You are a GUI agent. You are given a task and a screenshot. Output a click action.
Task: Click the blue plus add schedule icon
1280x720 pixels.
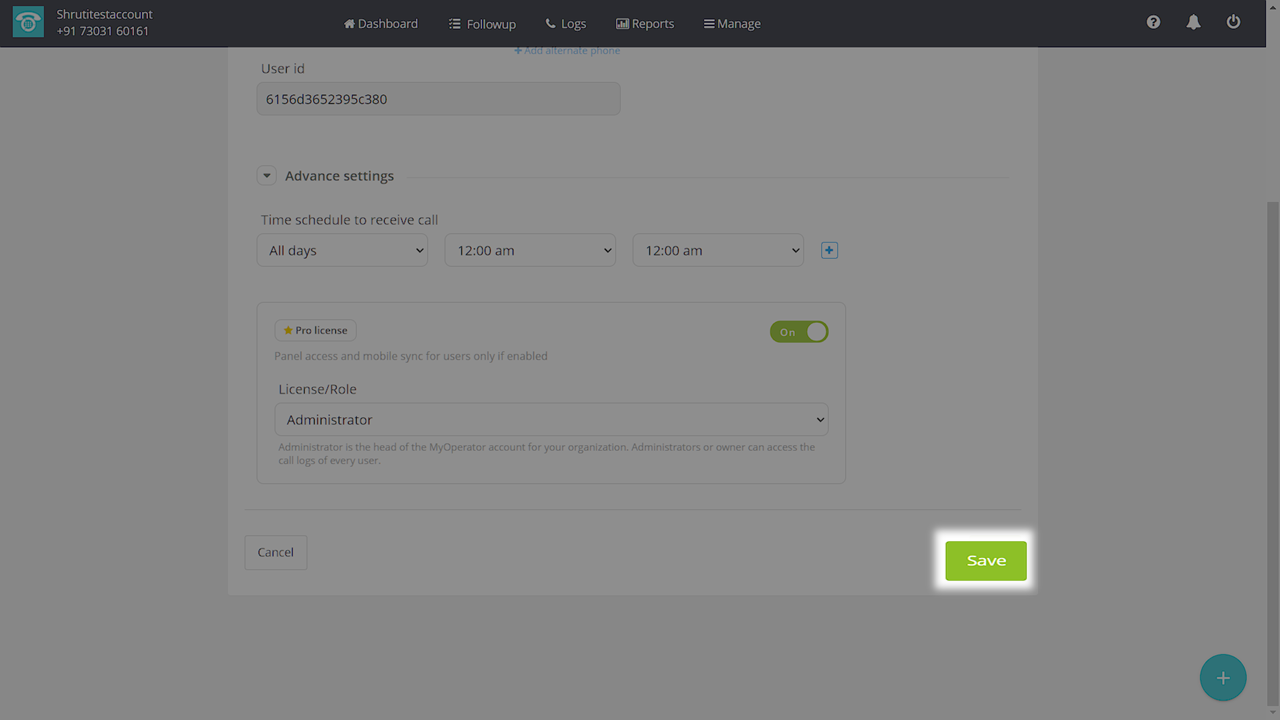coord(829,250)
